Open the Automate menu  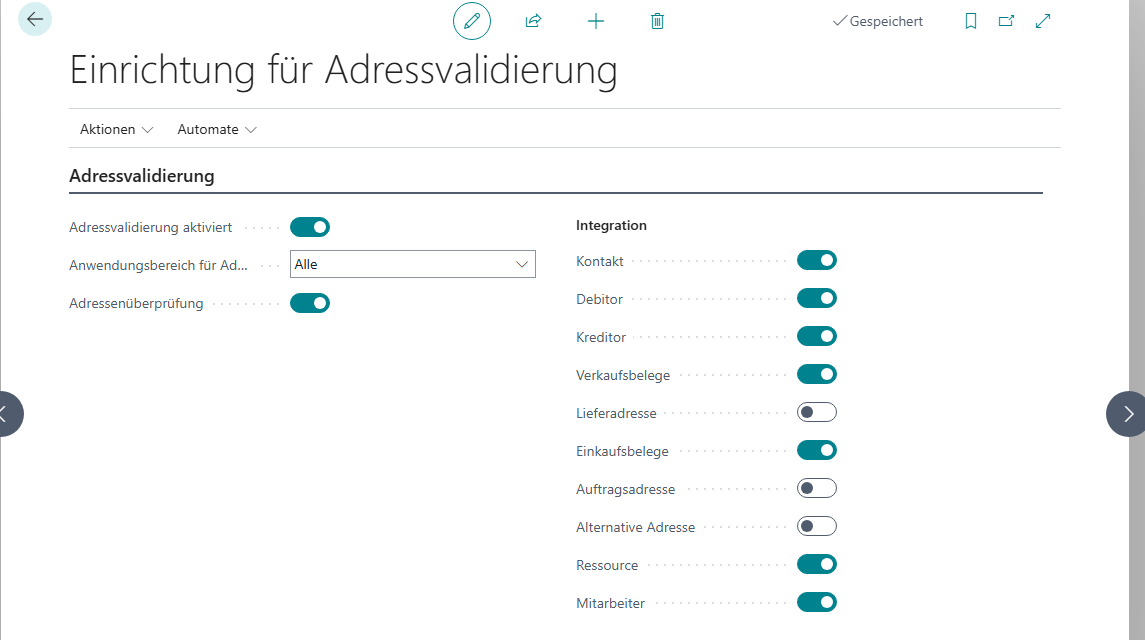point(217,129)
